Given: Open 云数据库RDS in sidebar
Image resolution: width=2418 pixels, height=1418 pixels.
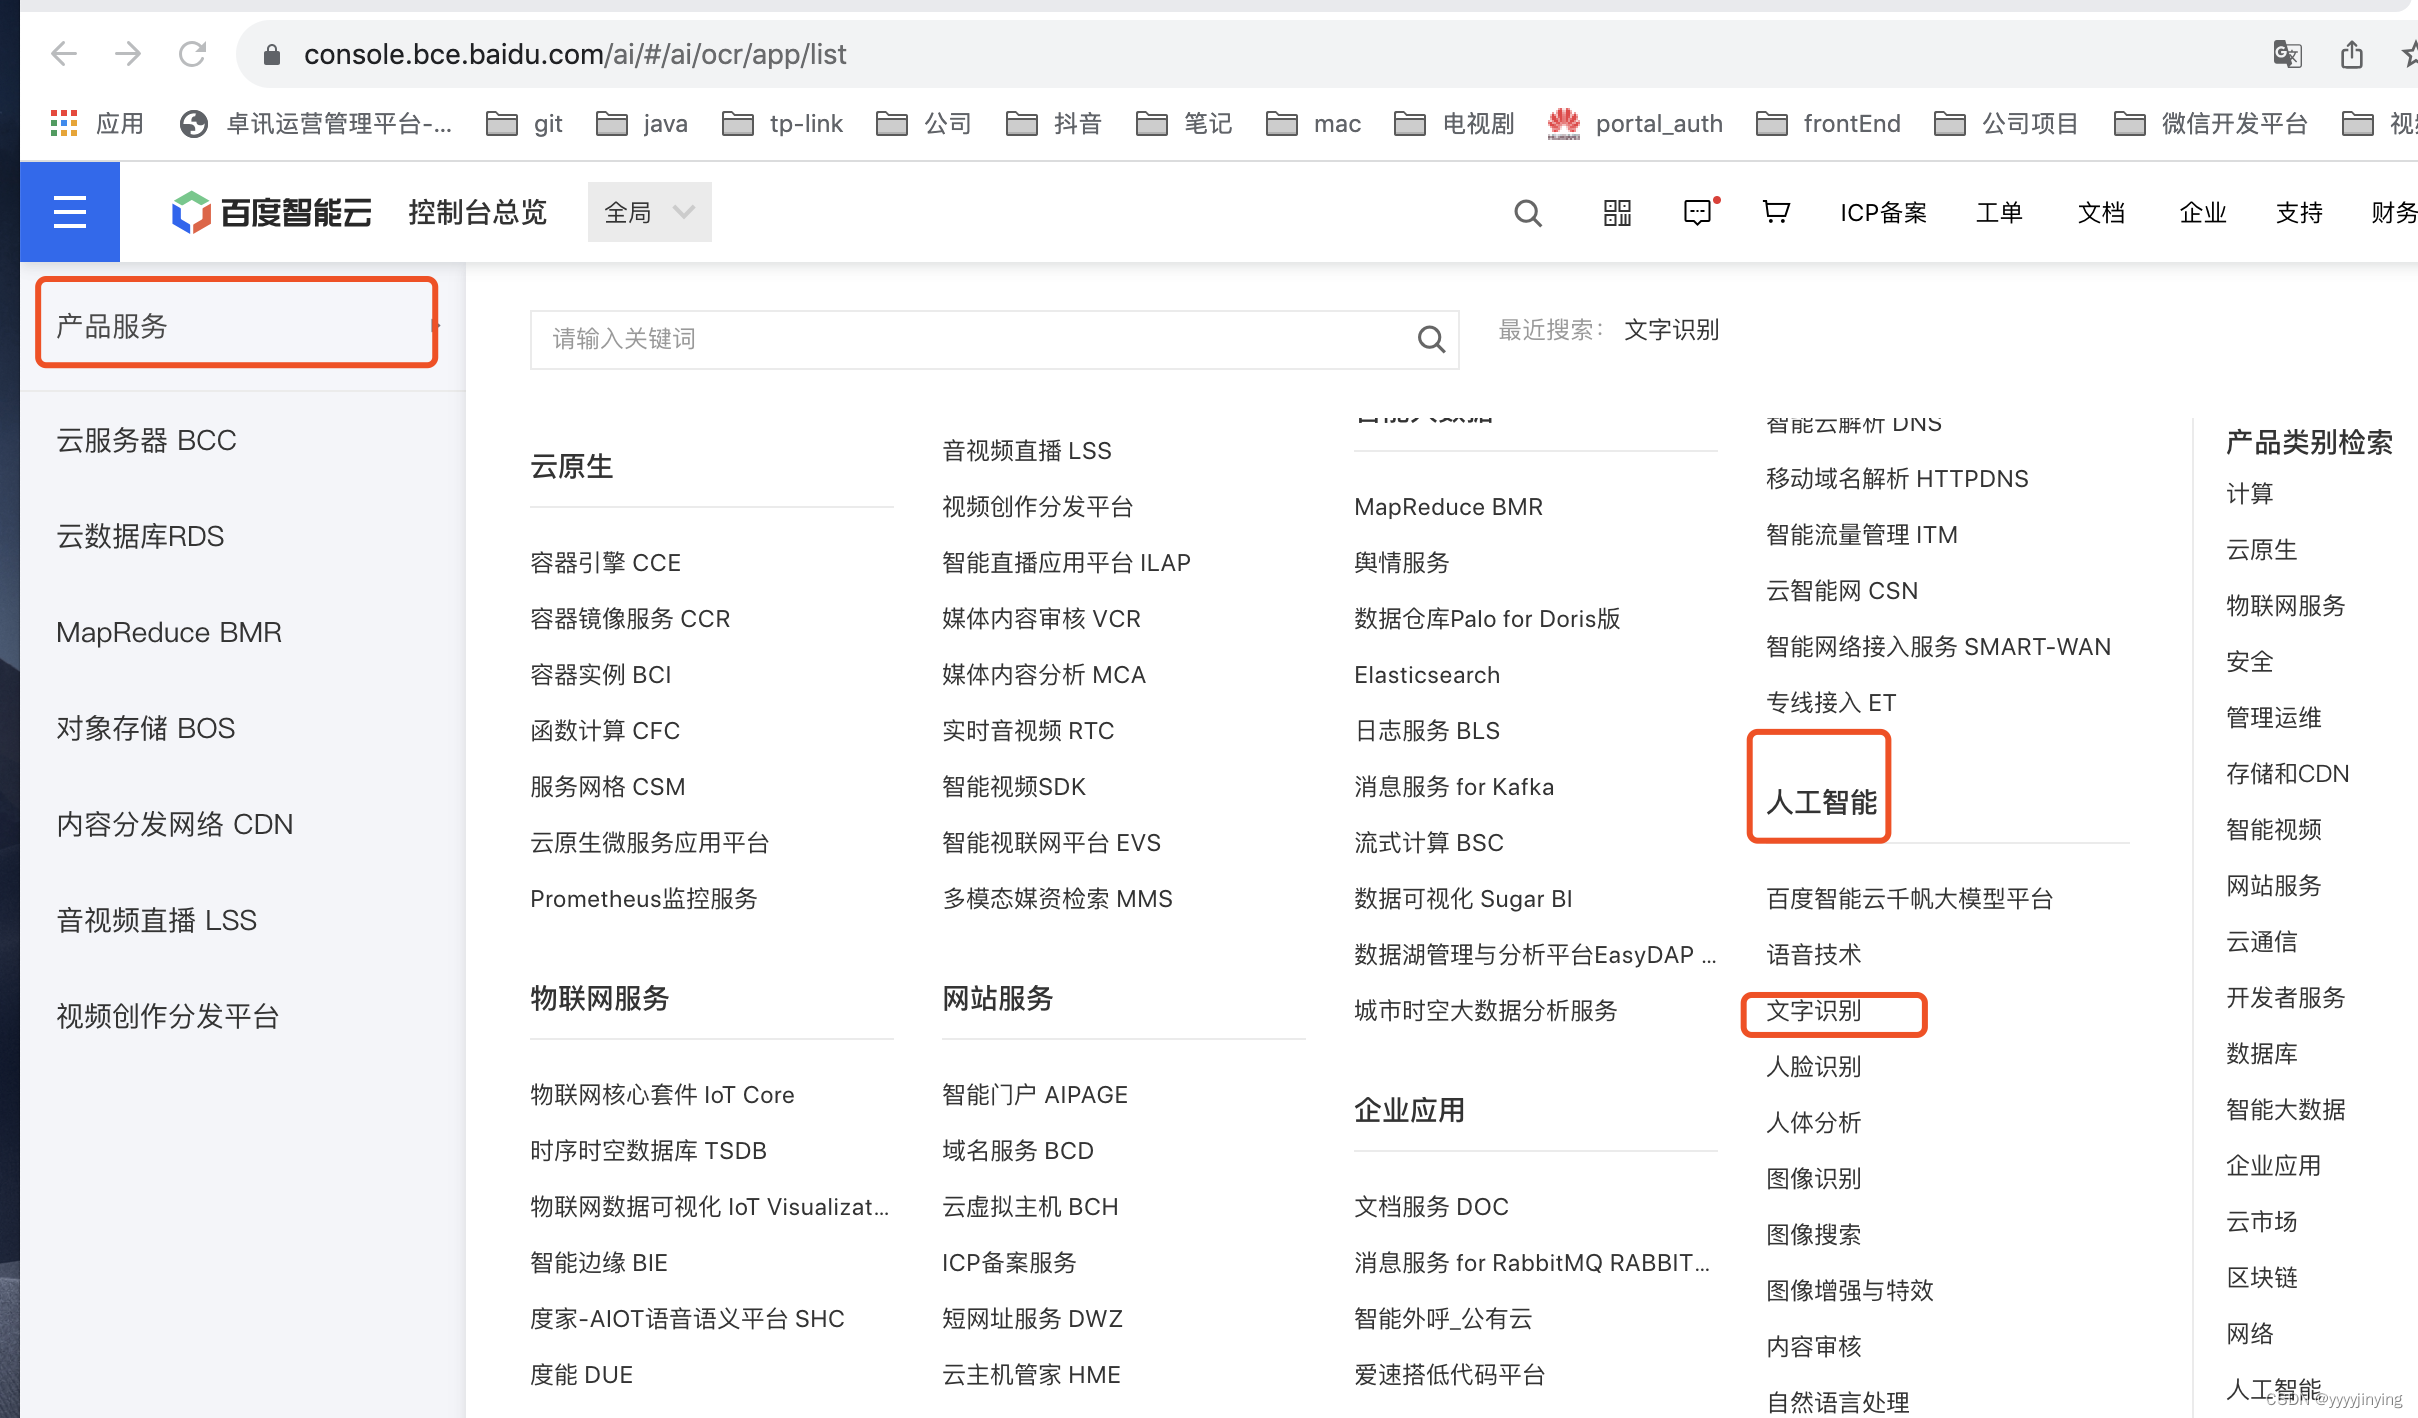Looking at the screenshot, I should (x=140, y=536).
